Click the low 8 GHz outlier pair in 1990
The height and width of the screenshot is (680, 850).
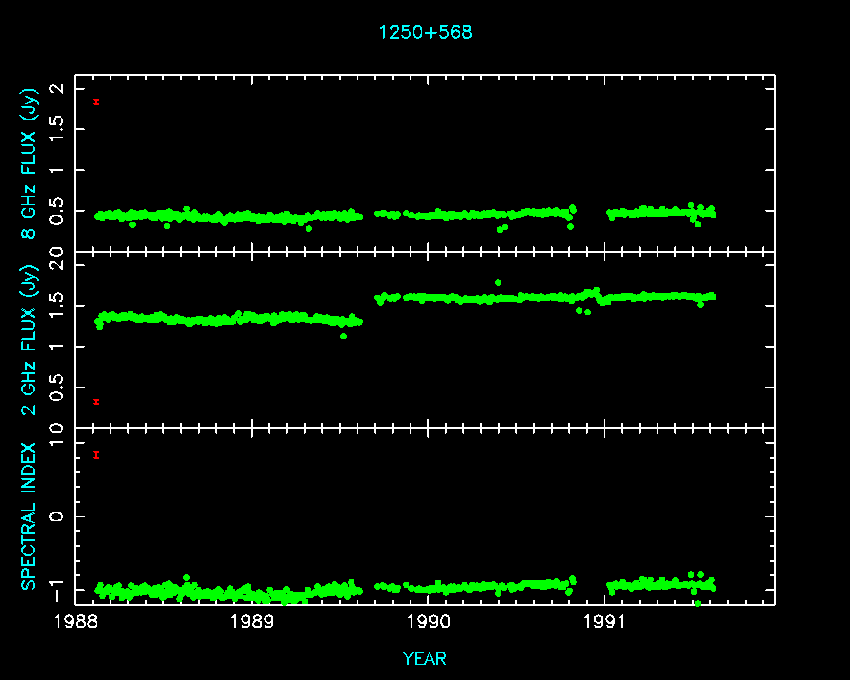[502, 228]
